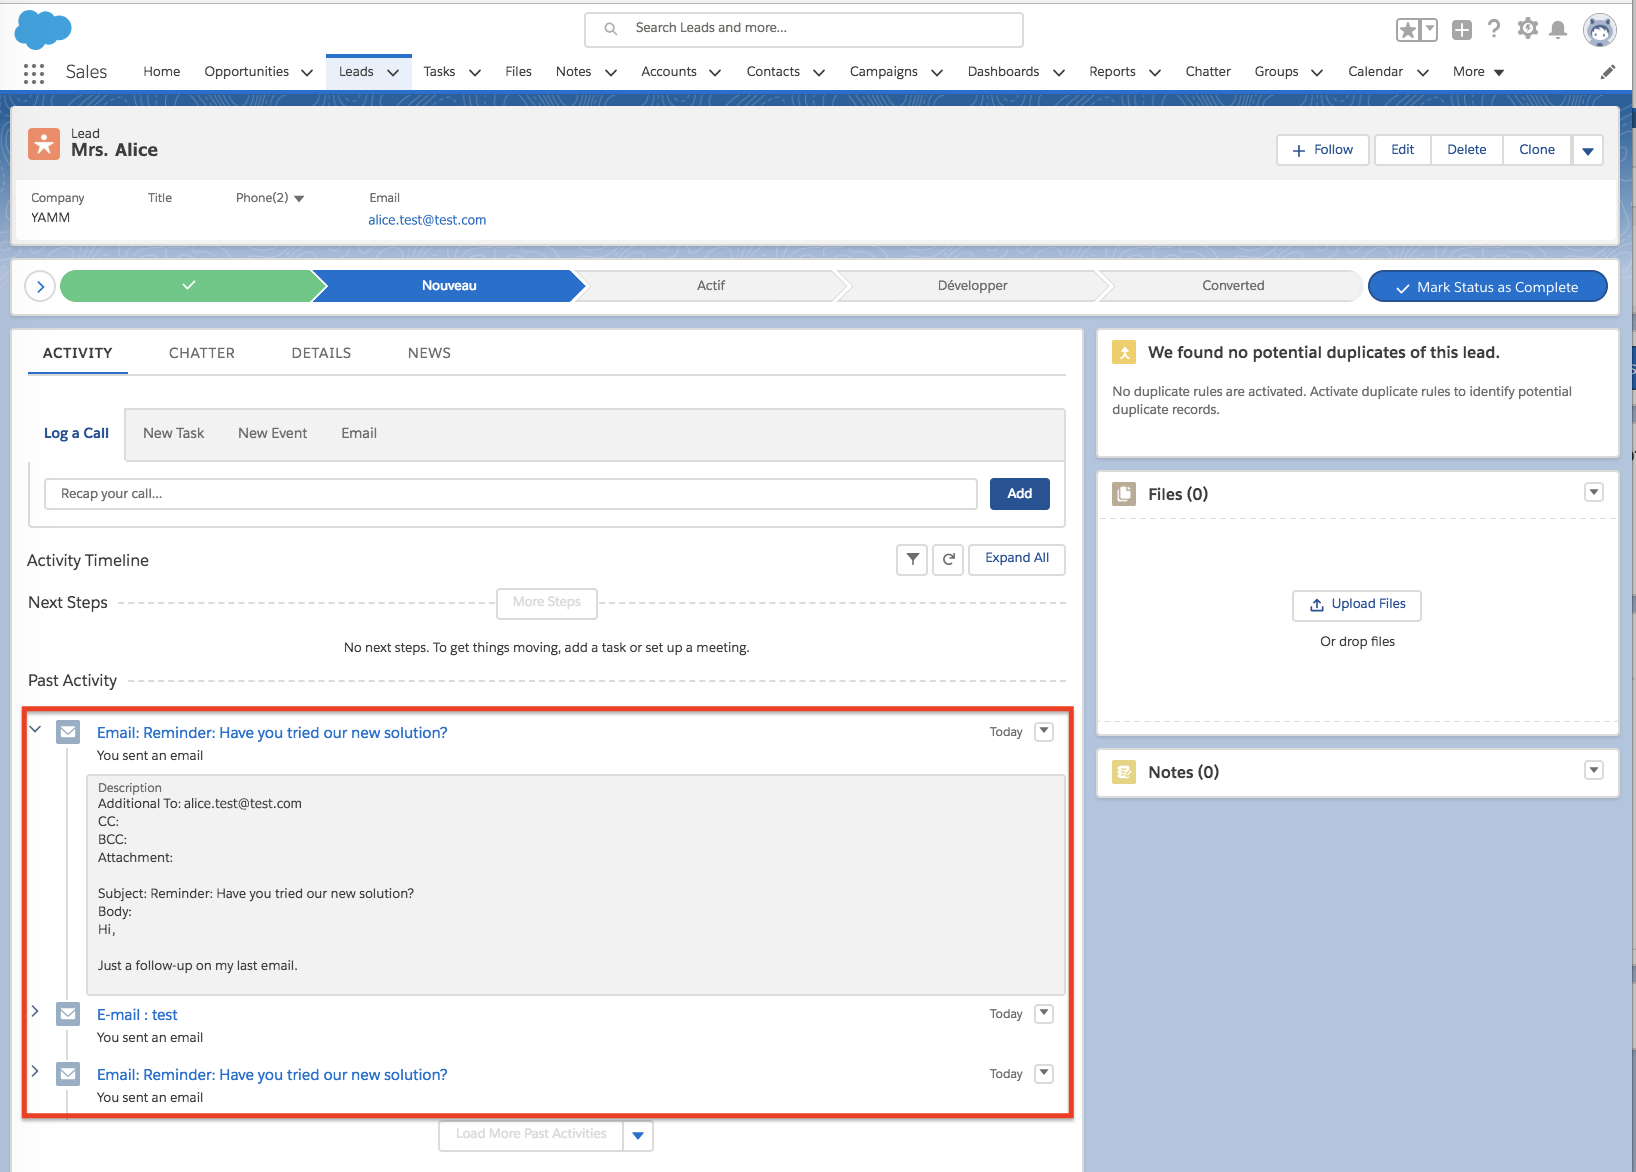Open the Files panel dropdown menu
The image size is (1636, 1172).
1594,492
